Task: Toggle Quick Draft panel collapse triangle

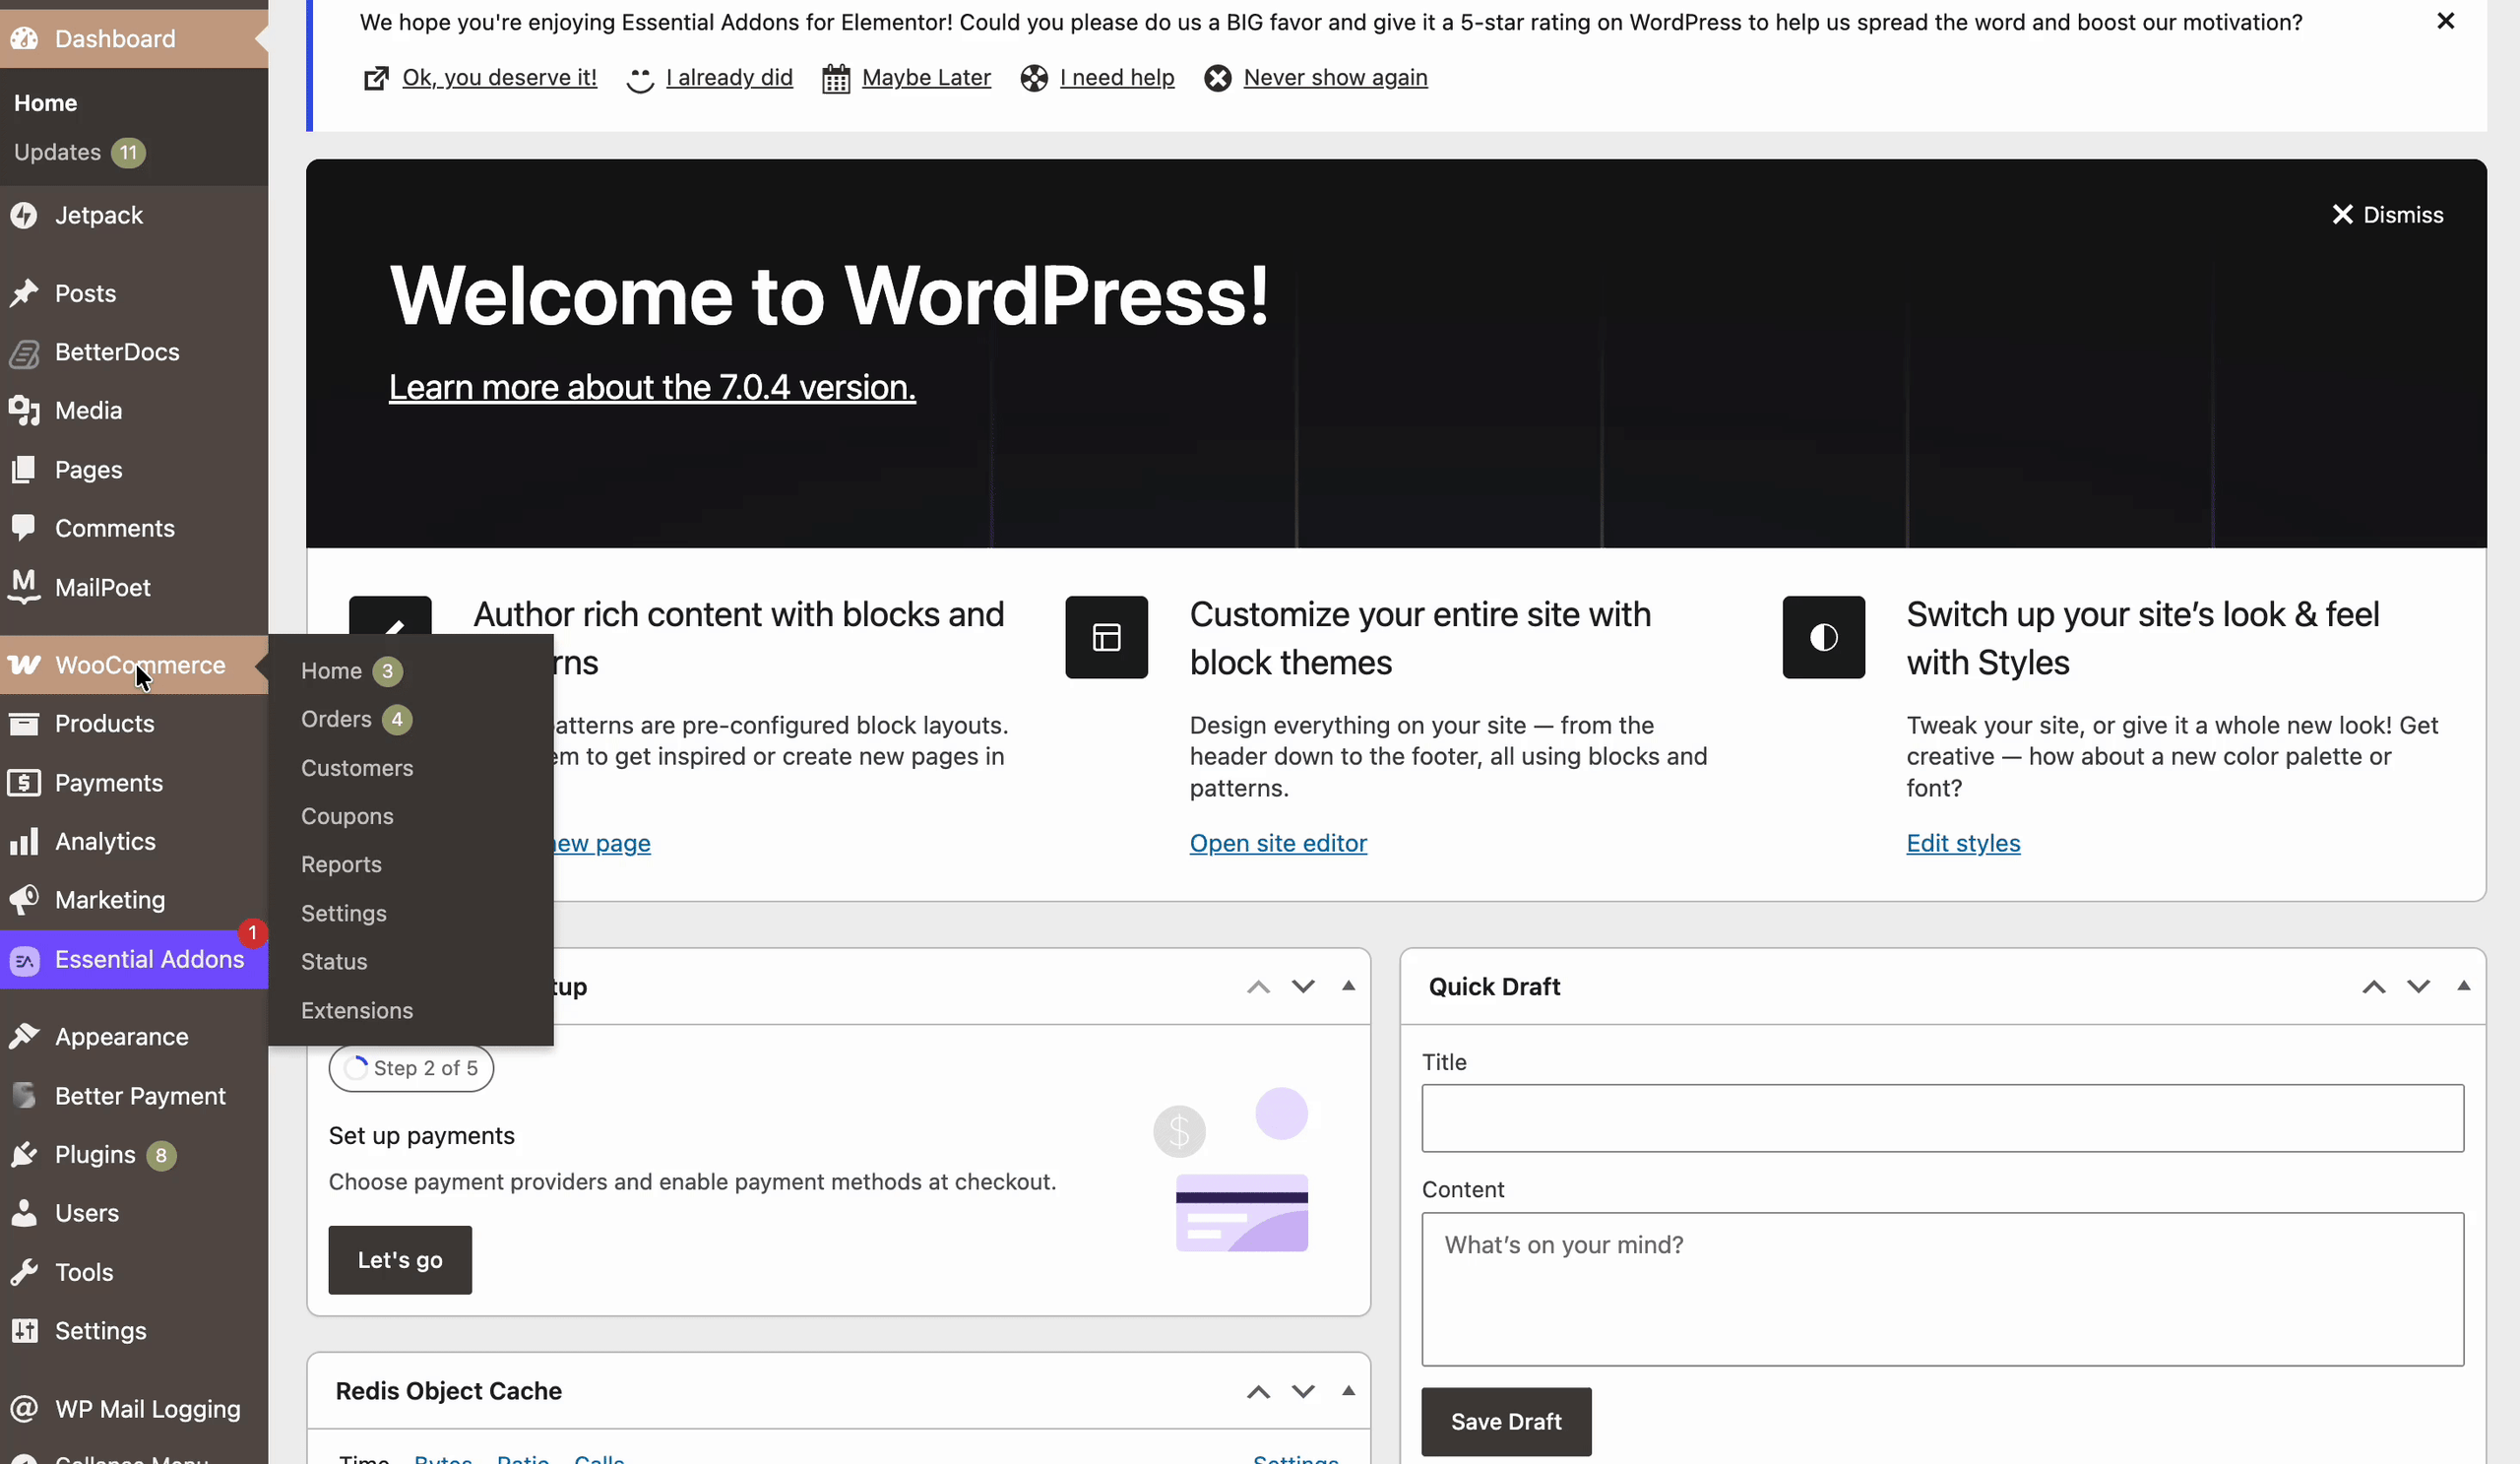Action: click(2463, 986)
